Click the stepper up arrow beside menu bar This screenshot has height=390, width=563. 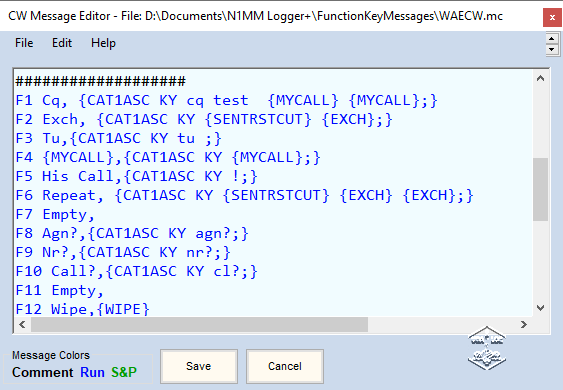(x=552, y=38)
